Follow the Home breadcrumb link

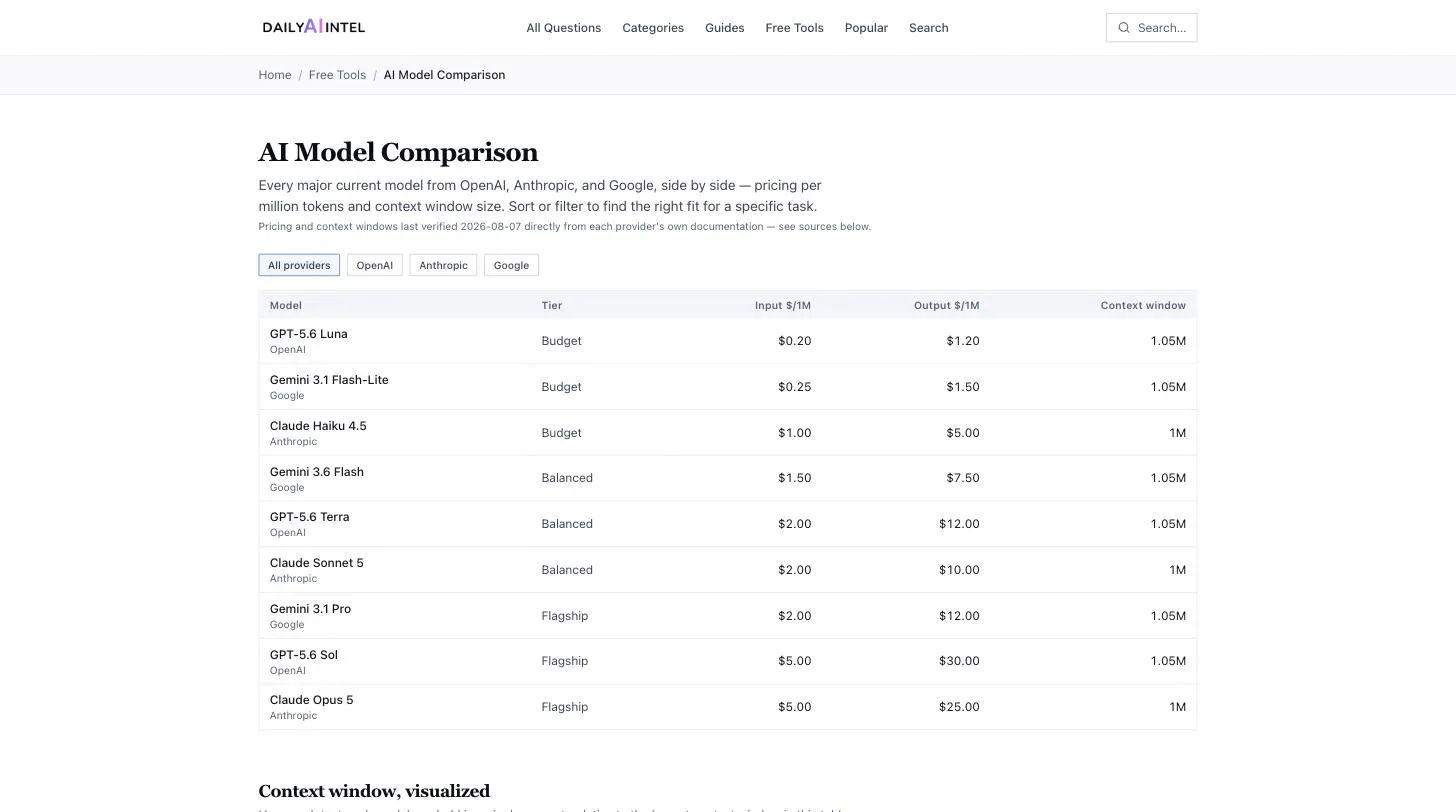(275, 75)
